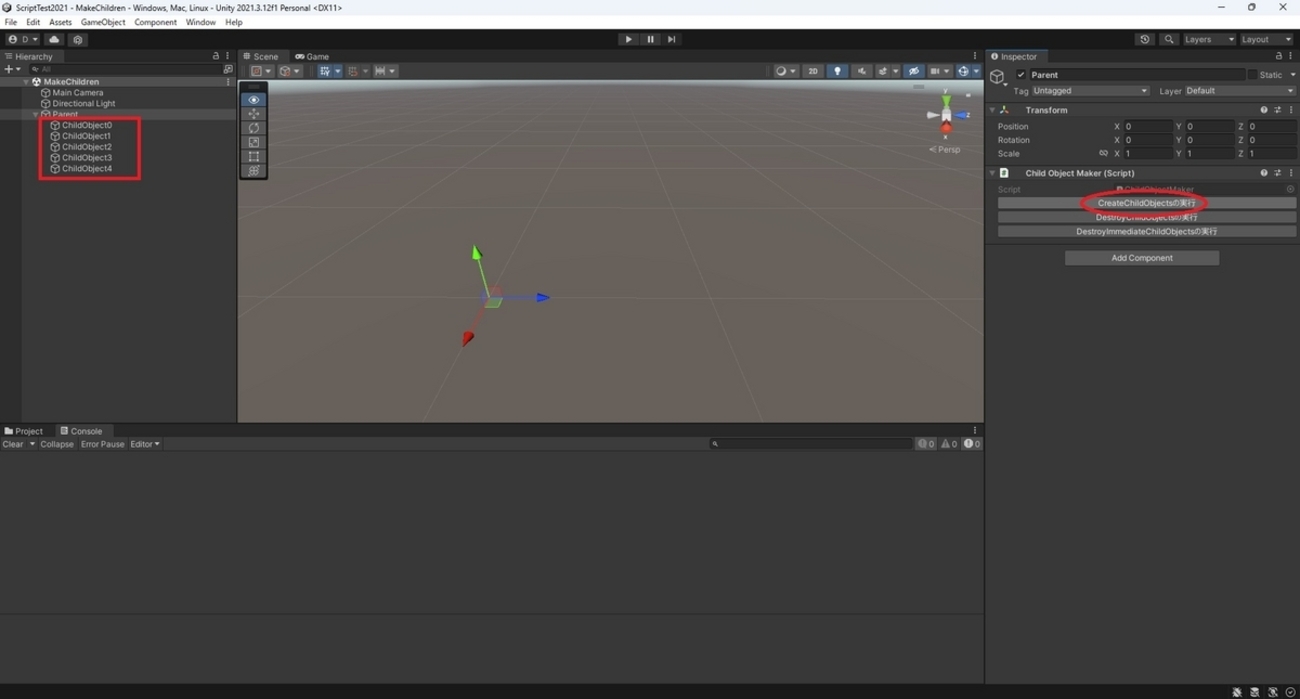Toggle scene visibility with the crossed-eye icon

(x=913, y=71)
